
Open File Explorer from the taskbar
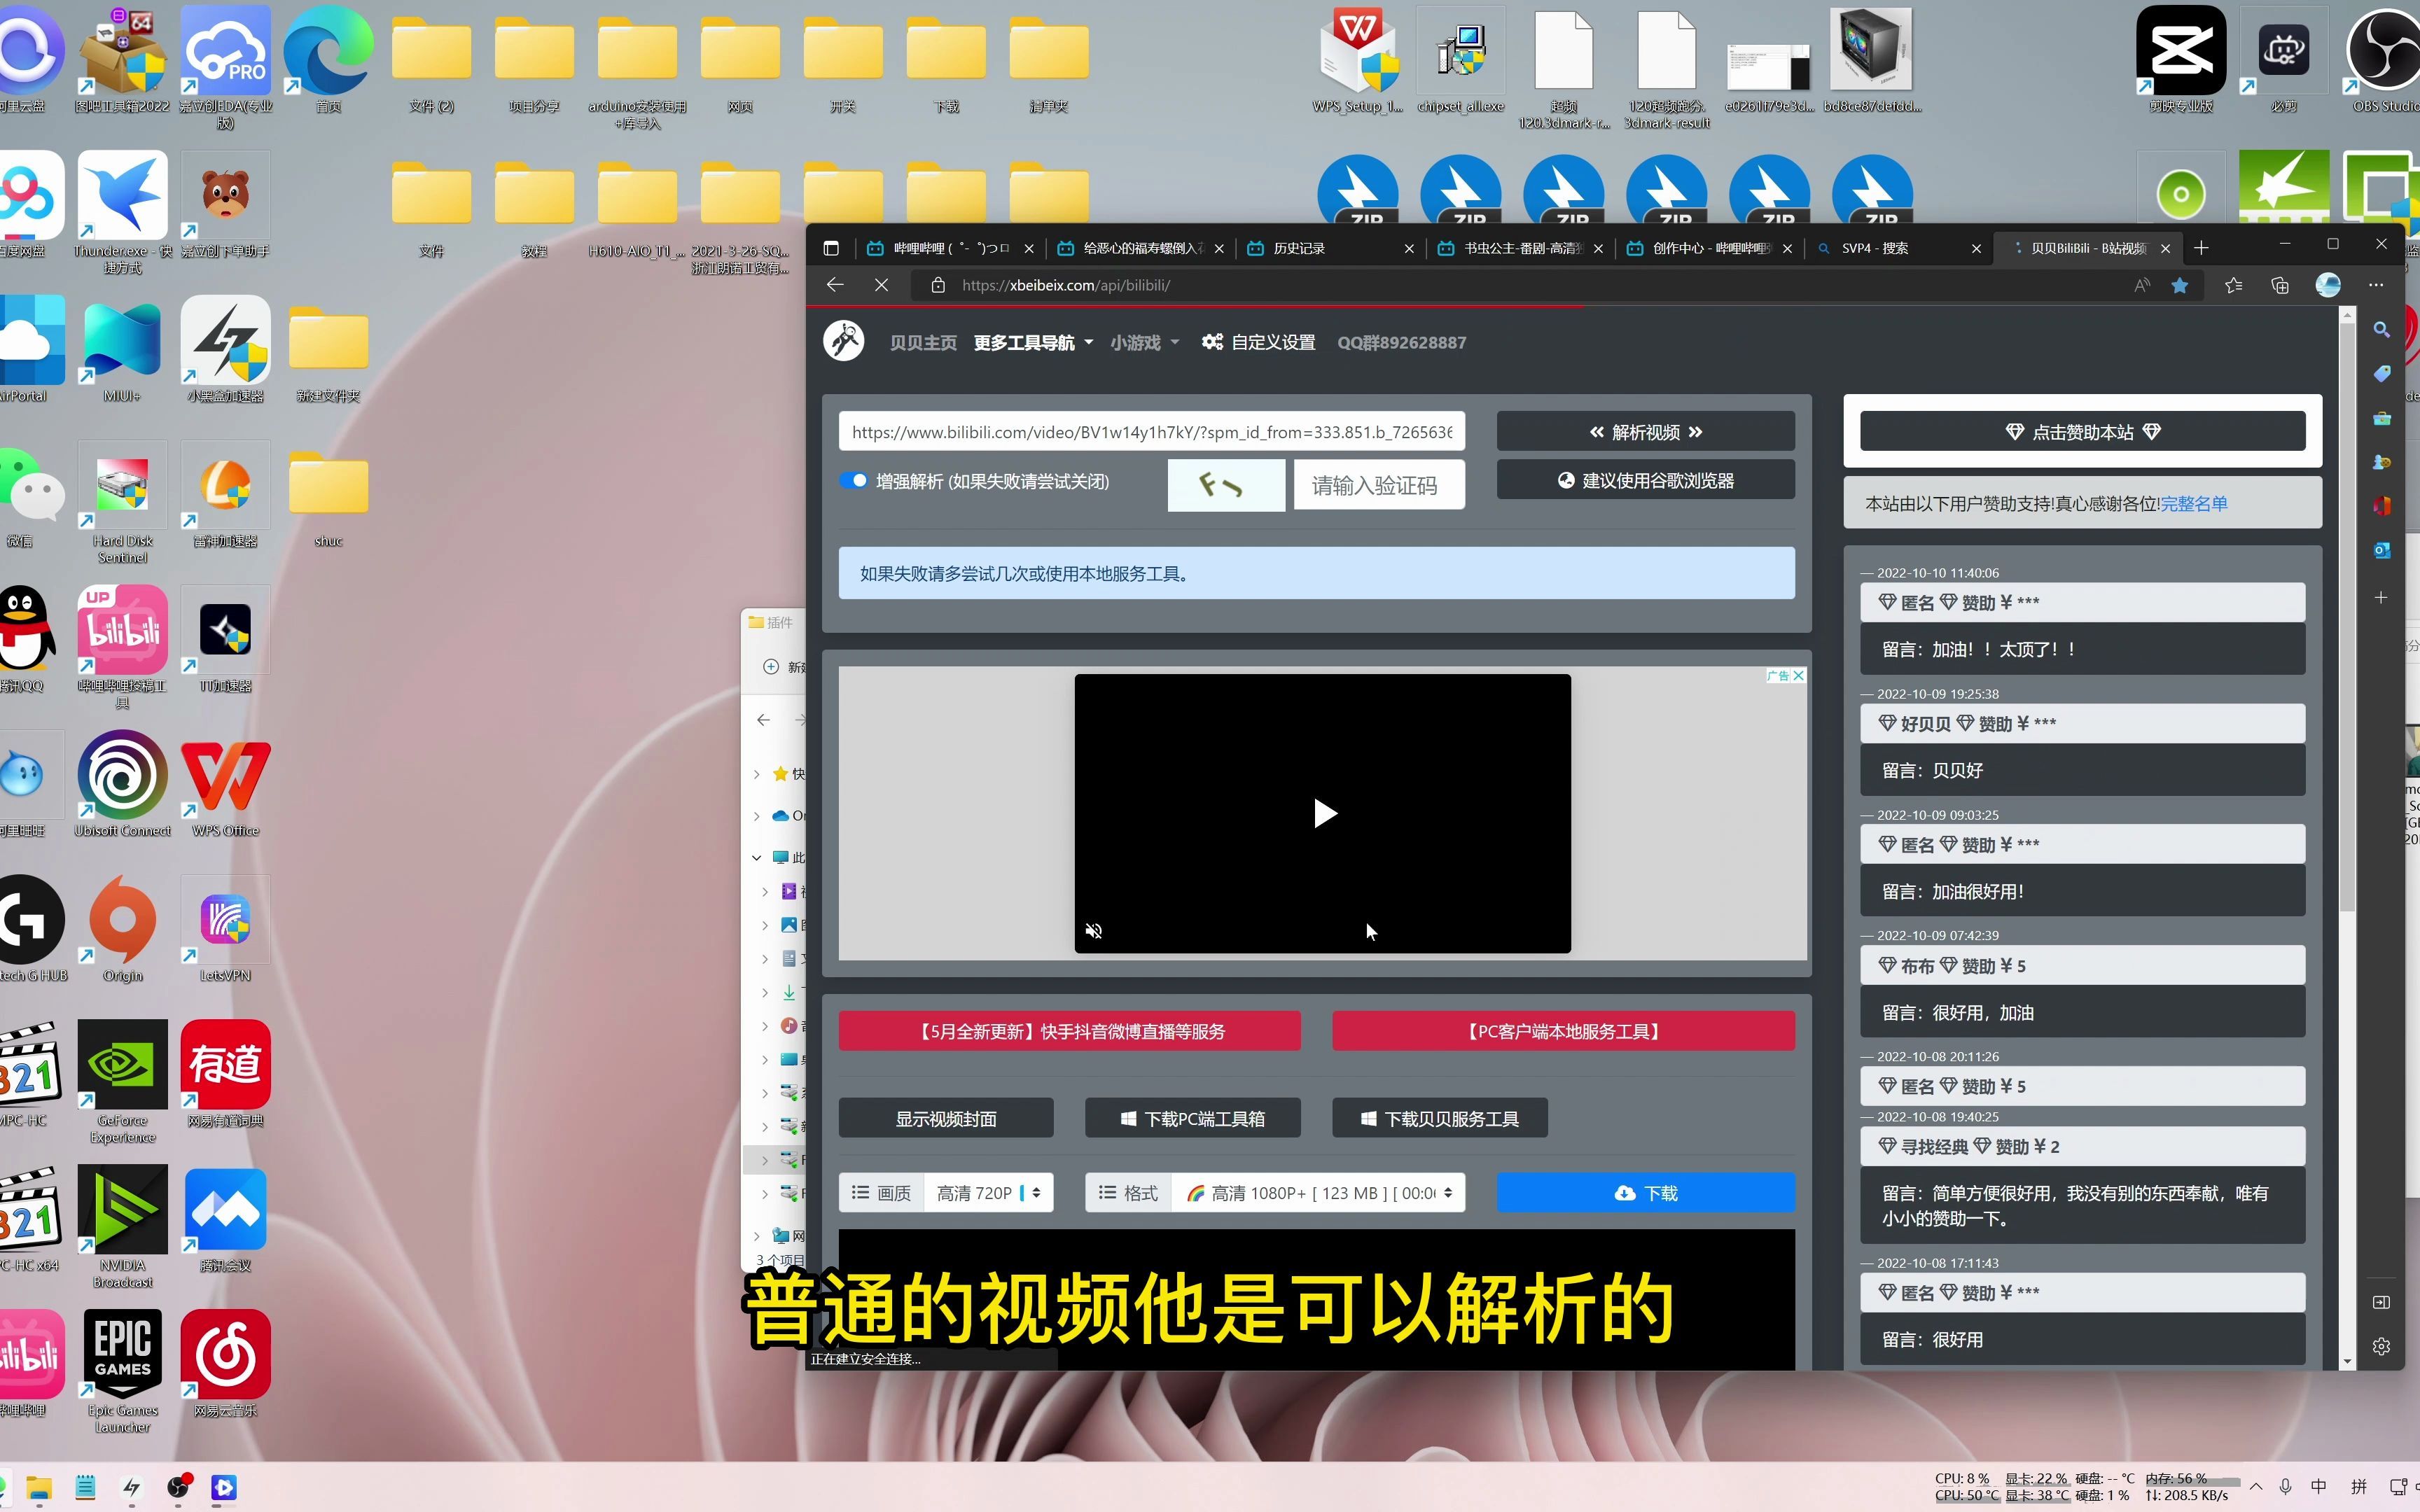(39, 1487)
